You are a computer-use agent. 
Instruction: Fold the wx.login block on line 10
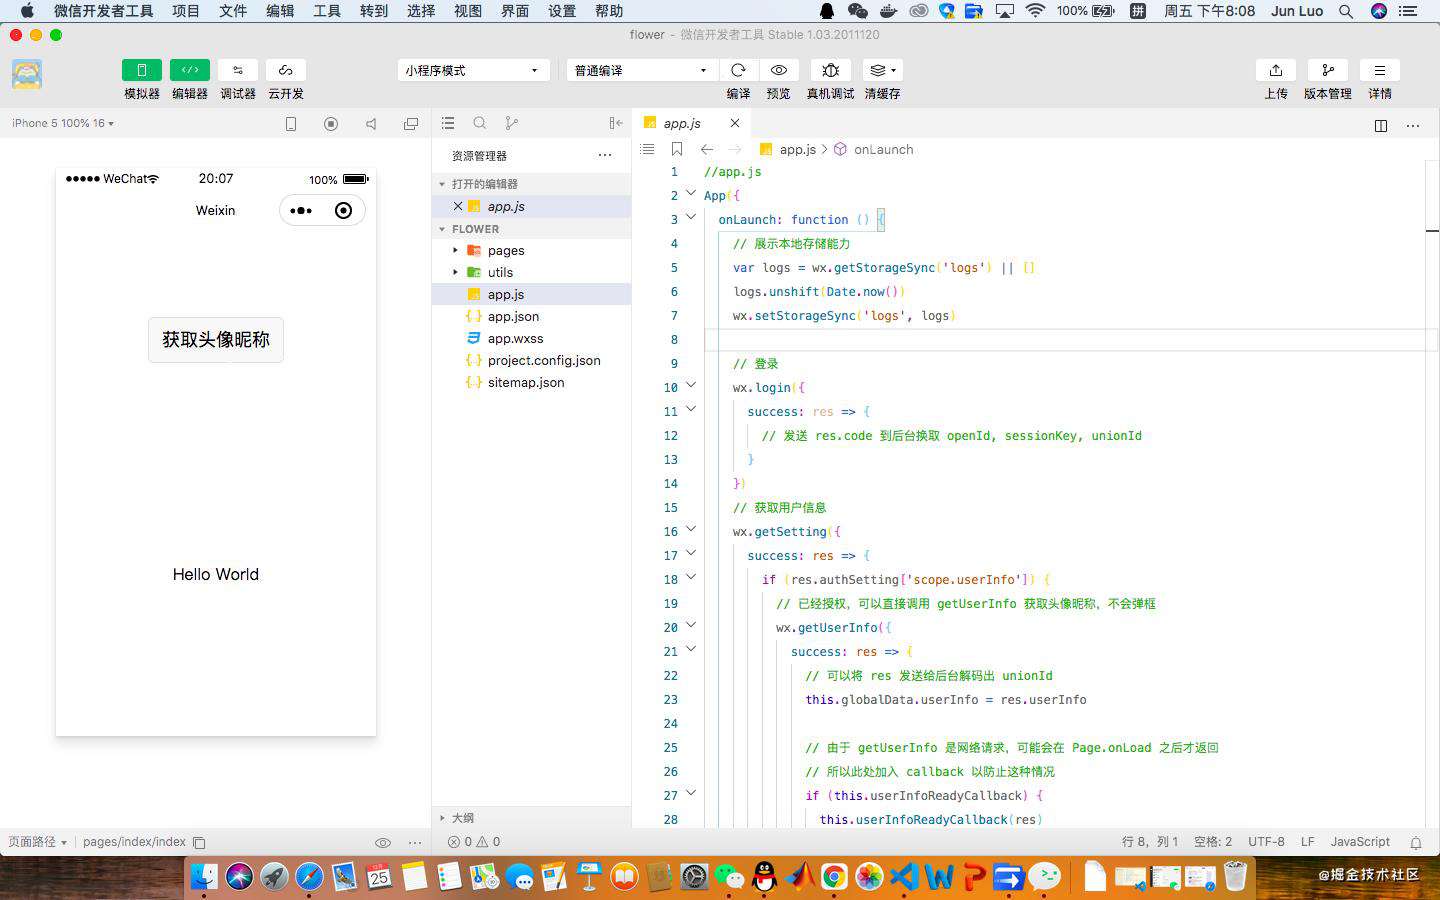coord(691,386)
